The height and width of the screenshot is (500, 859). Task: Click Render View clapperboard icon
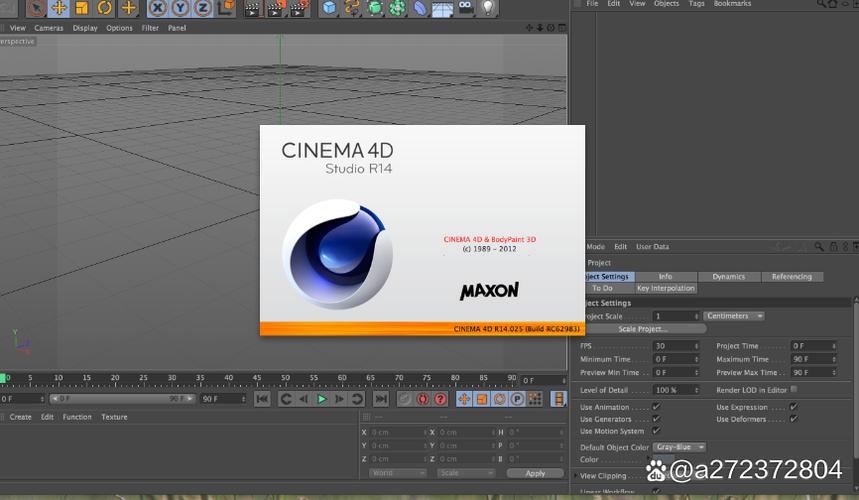[x=253, y=8]
